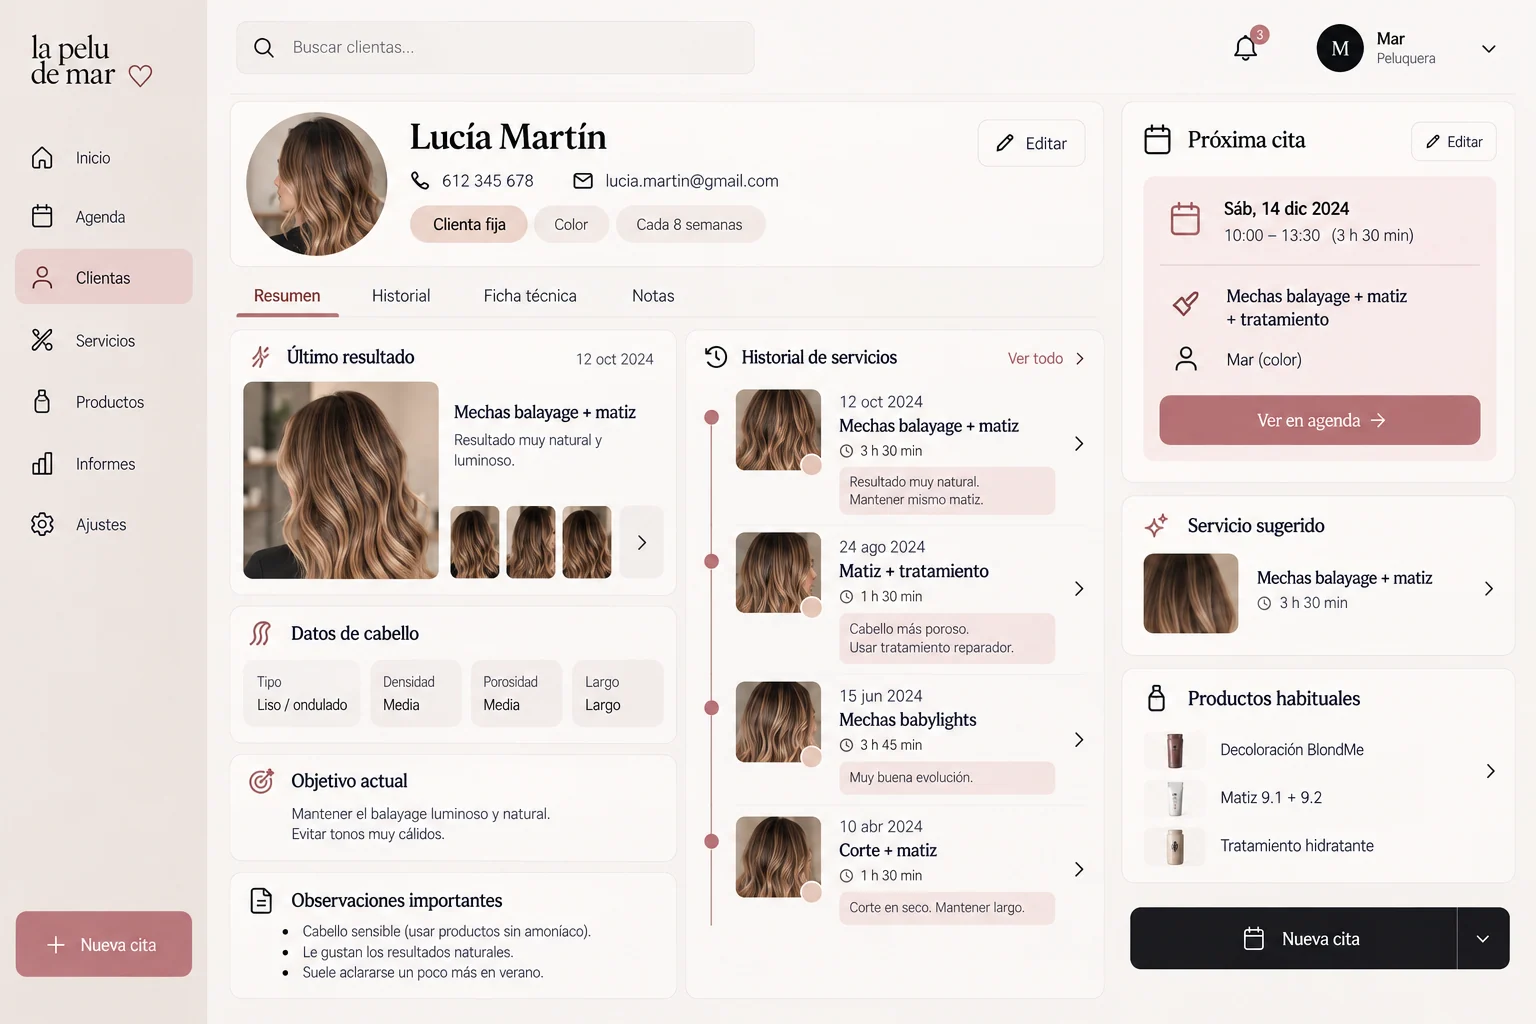
Task: Switch to the Historial tab
Action: [x=401, y=296]
